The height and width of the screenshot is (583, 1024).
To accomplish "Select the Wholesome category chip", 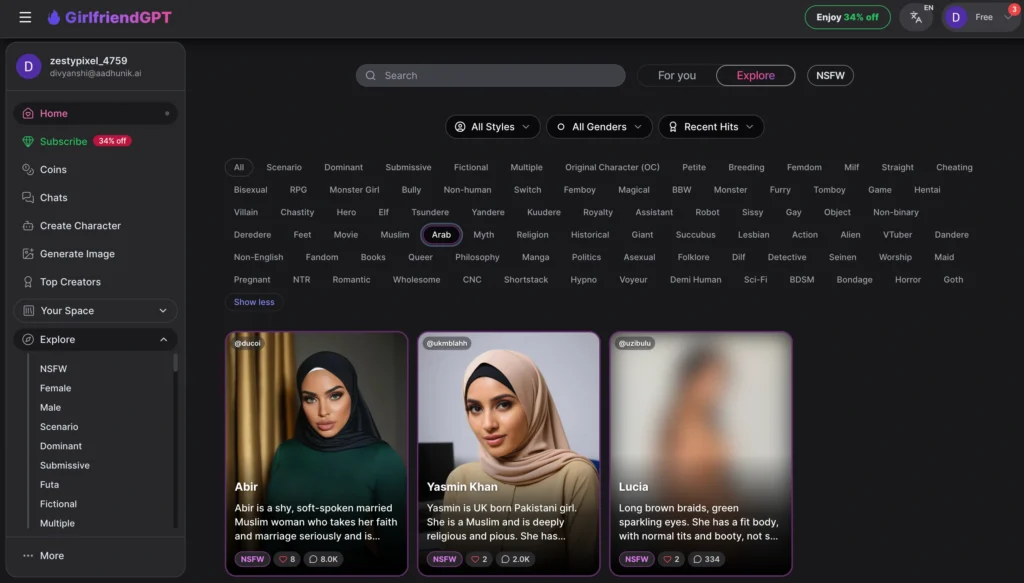I will tap(416, 280).
